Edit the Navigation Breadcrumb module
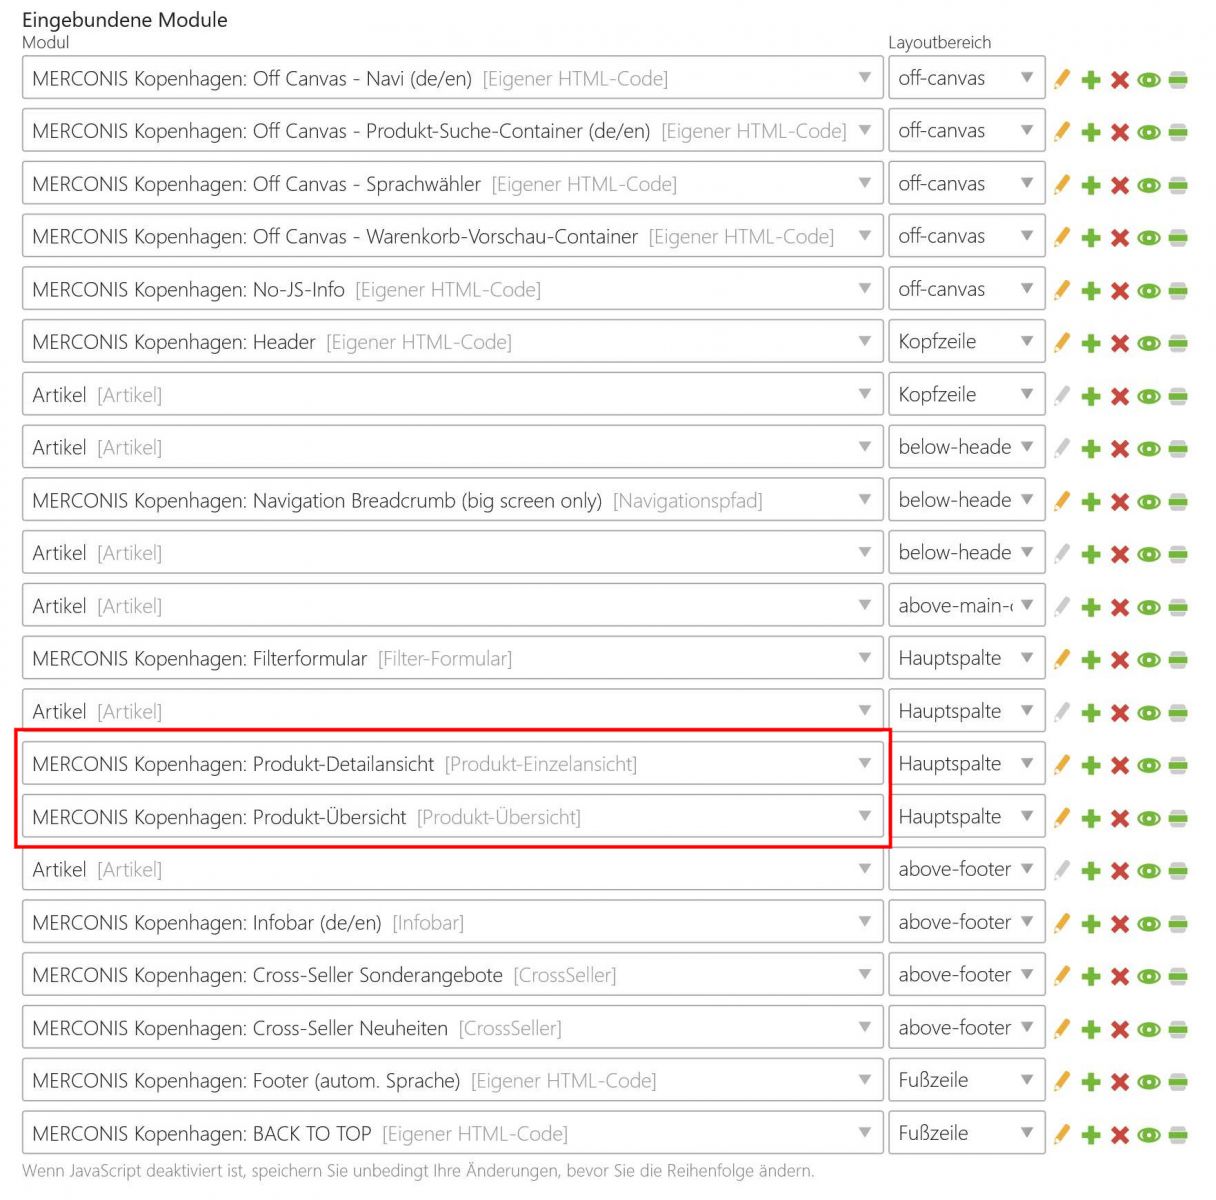 point(1062,501)
